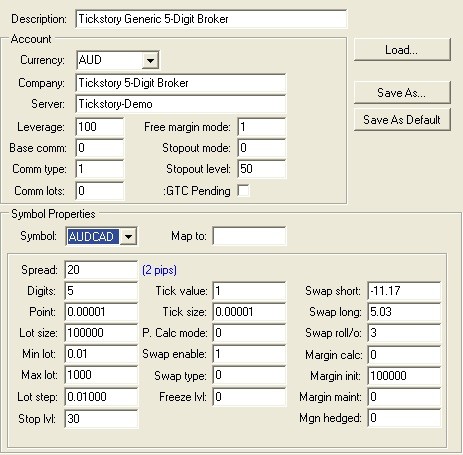Select the Swap long input field

pyautogui.click(x=404, y=312)
